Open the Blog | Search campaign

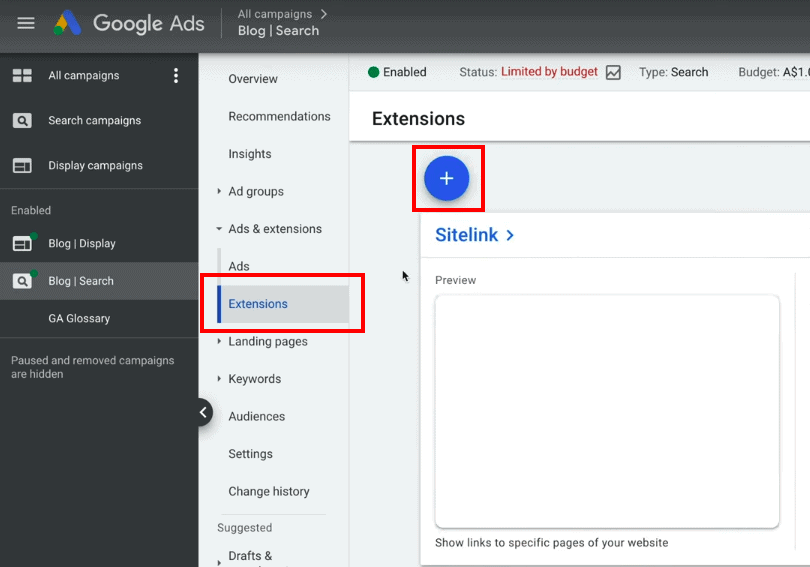[81, 281]
